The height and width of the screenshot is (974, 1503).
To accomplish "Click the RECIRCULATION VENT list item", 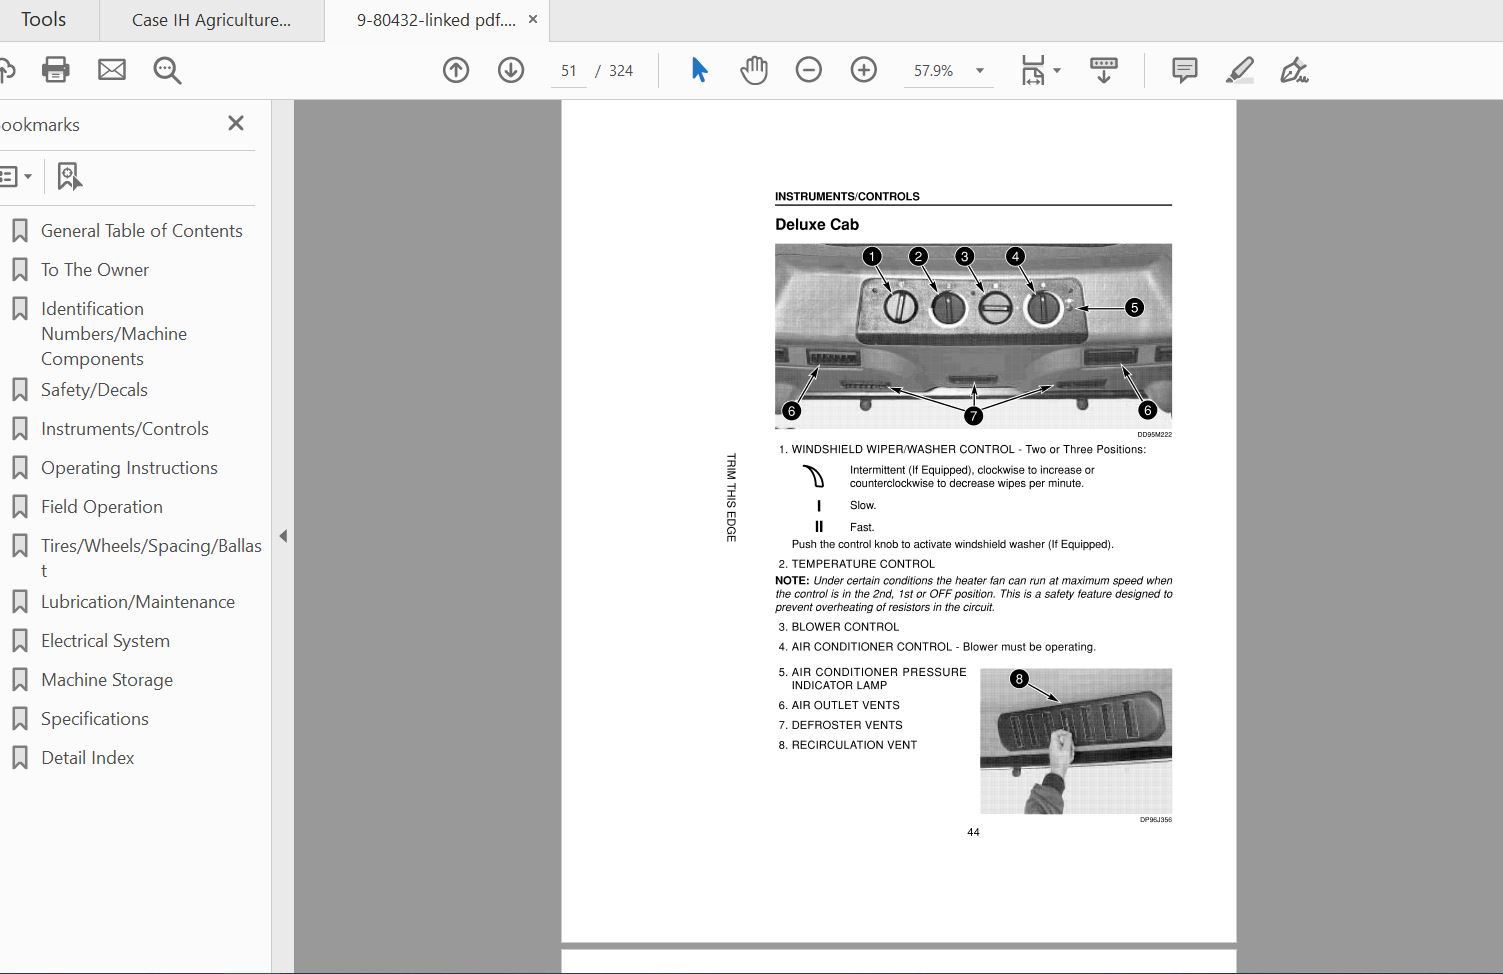I will [847, 745].
